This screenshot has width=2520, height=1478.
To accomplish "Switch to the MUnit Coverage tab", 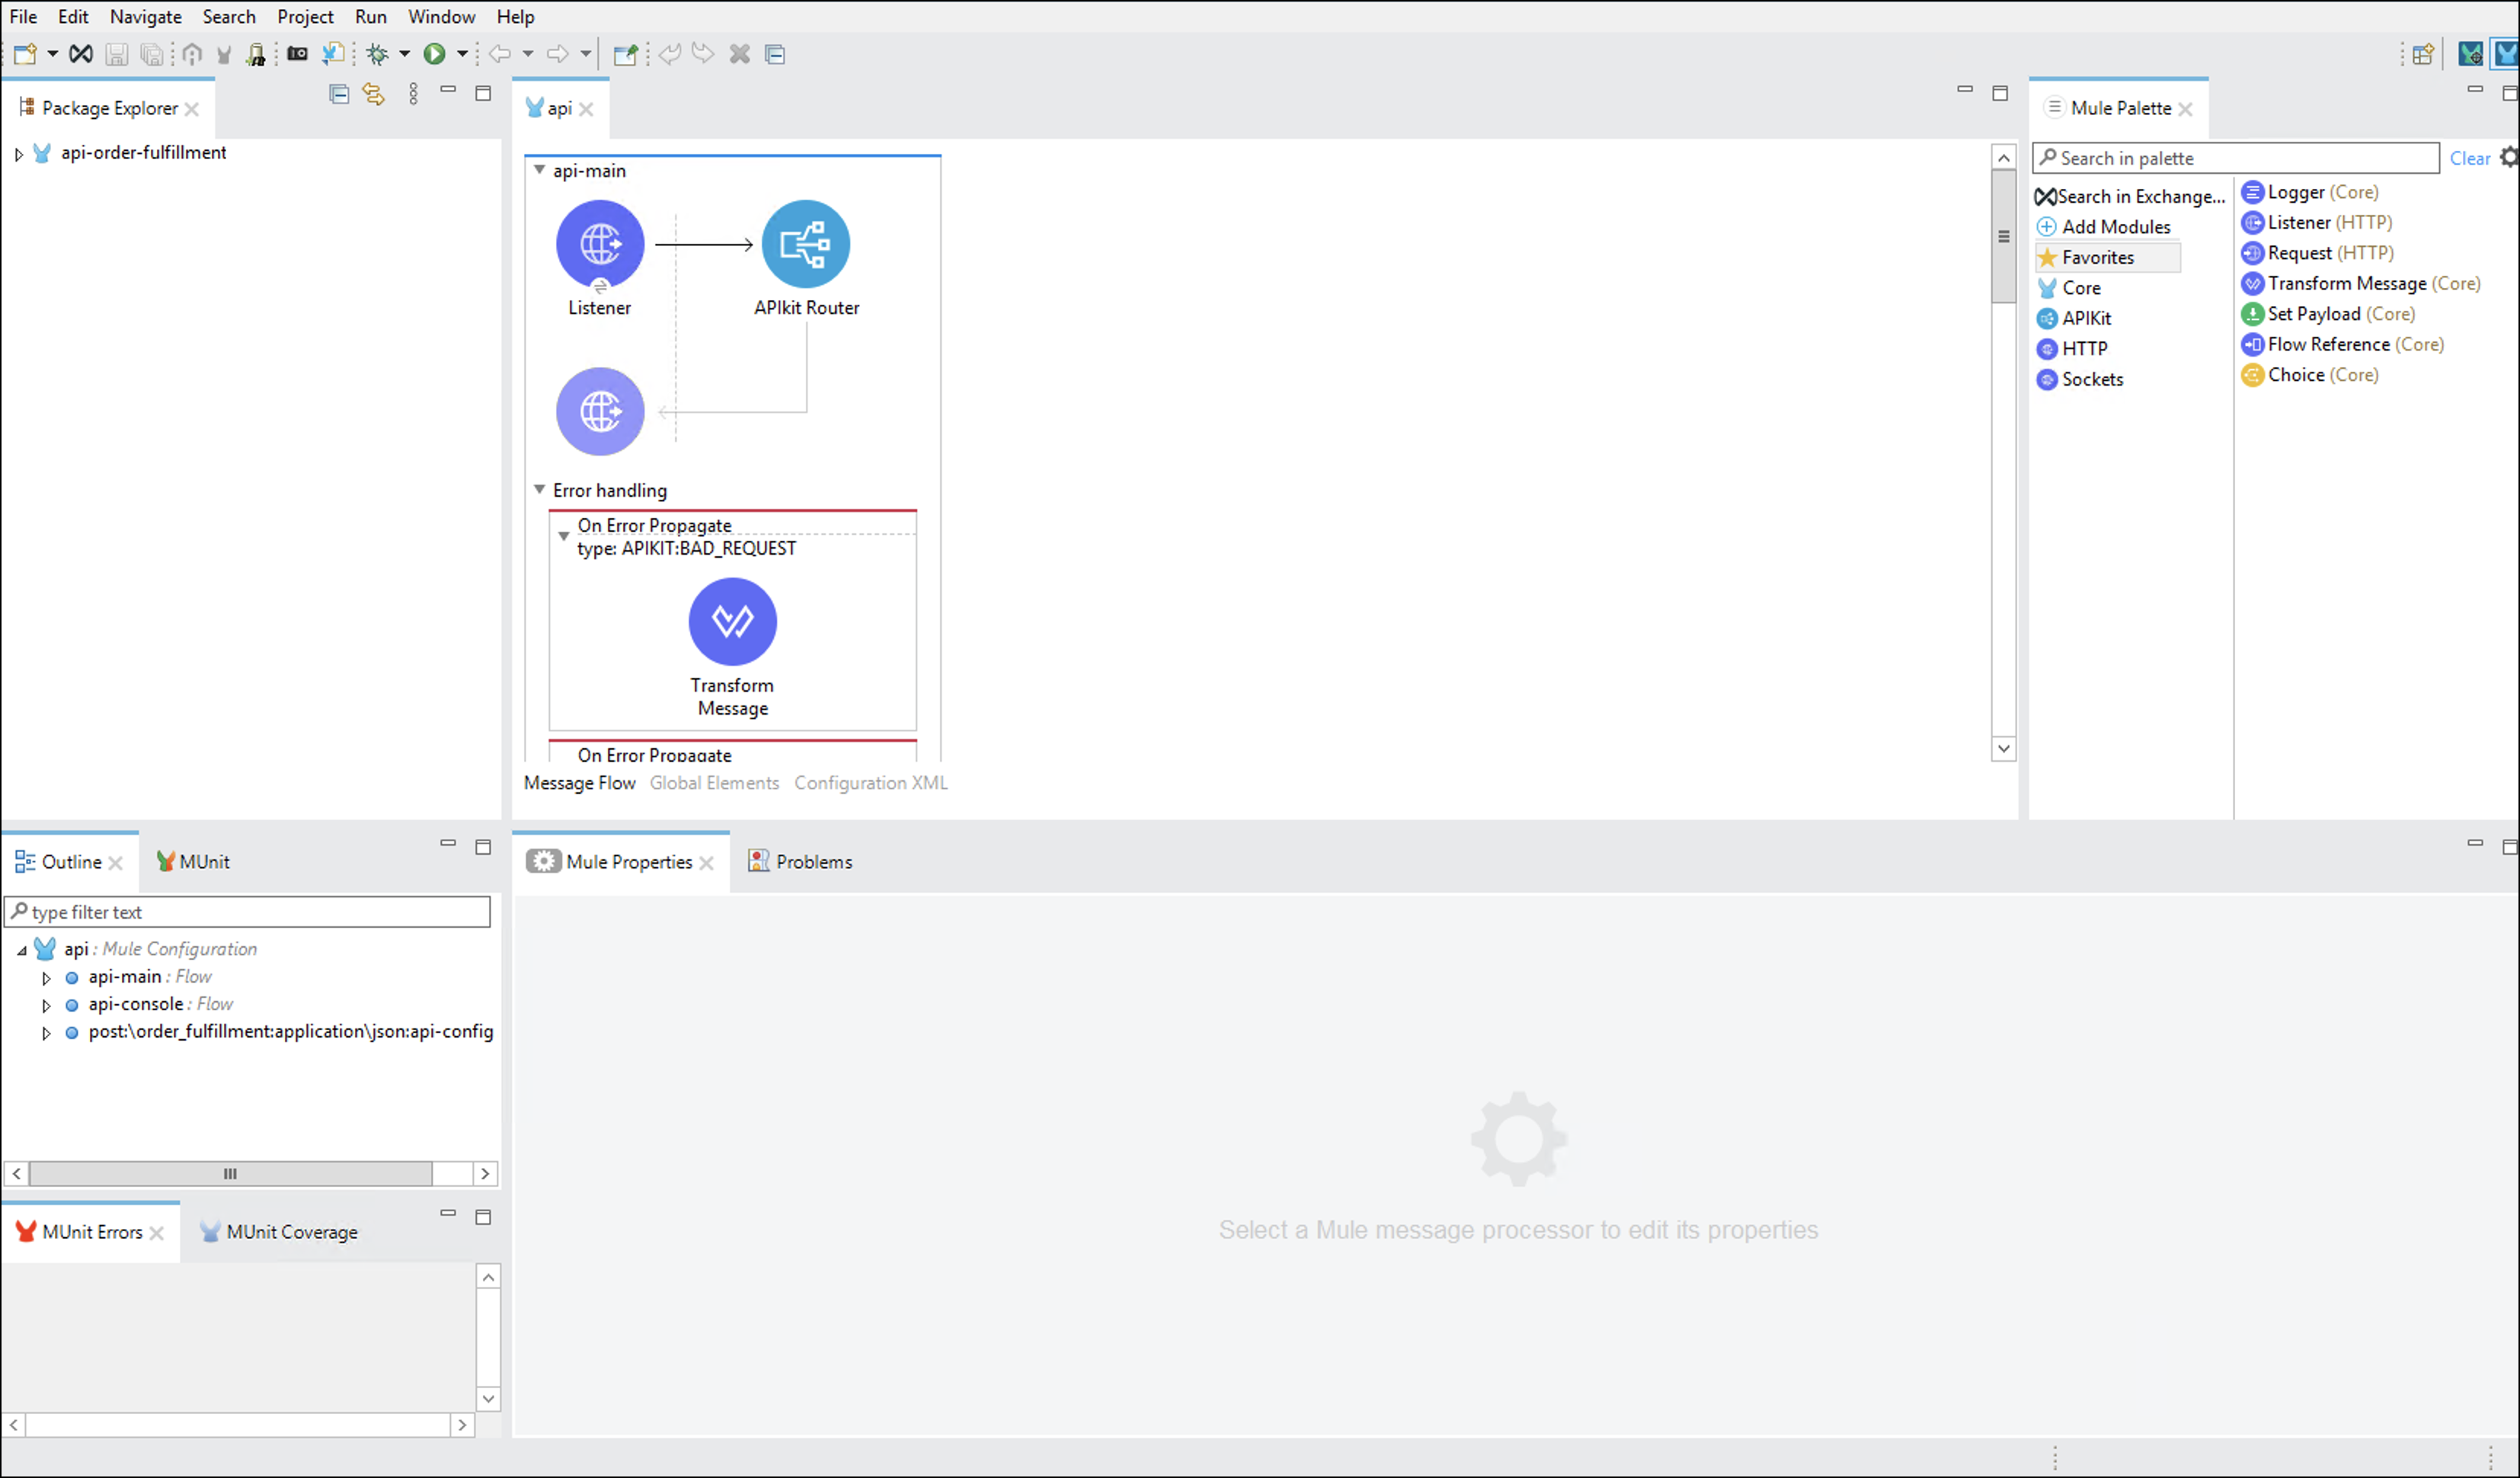I will point(279,1232).
